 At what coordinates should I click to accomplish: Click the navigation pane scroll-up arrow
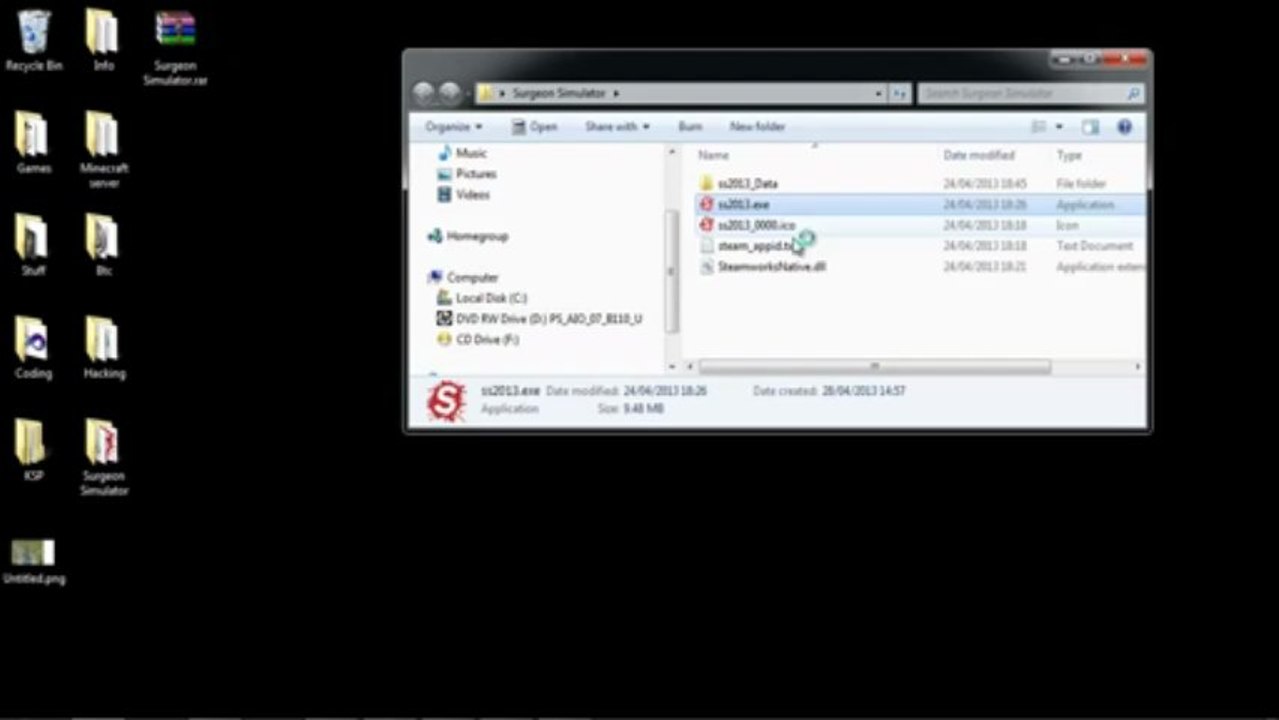pyautogui.click(x=673, y=150)
